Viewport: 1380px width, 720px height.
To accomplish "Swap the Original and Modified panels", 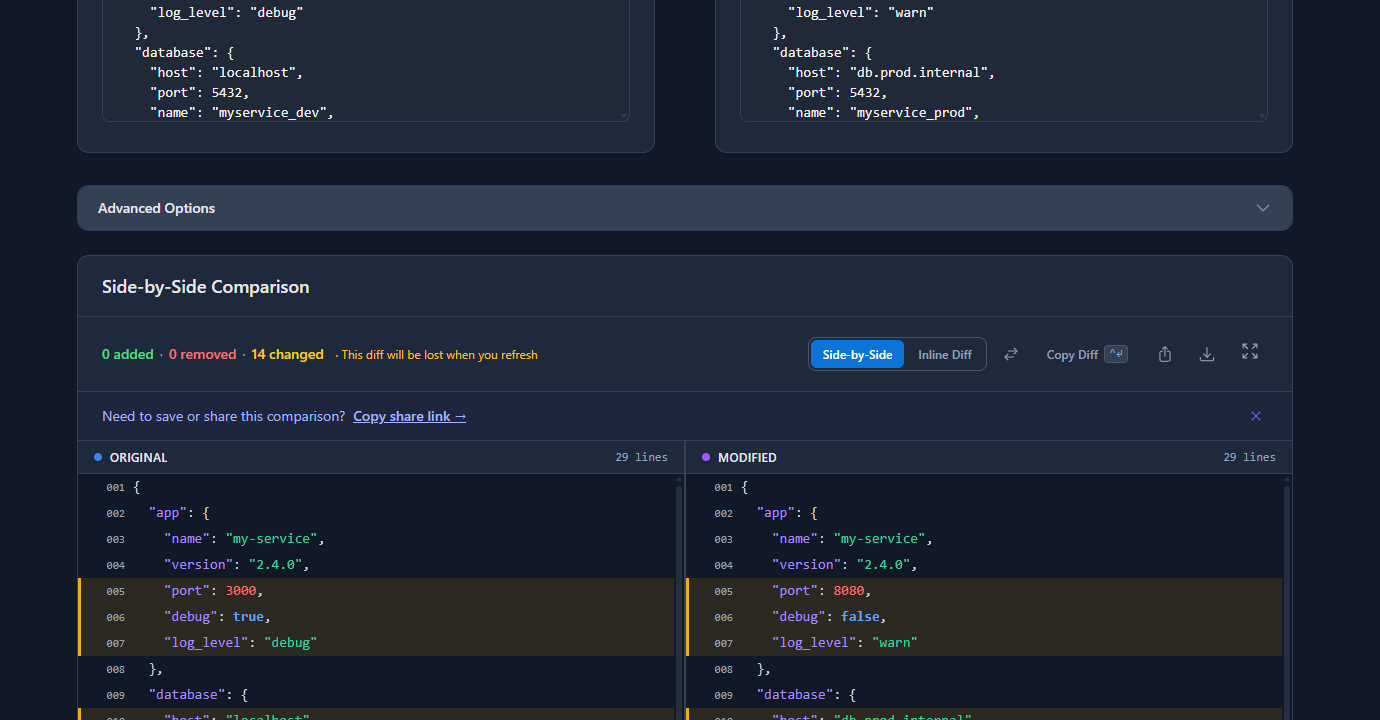I will 1010,353.
